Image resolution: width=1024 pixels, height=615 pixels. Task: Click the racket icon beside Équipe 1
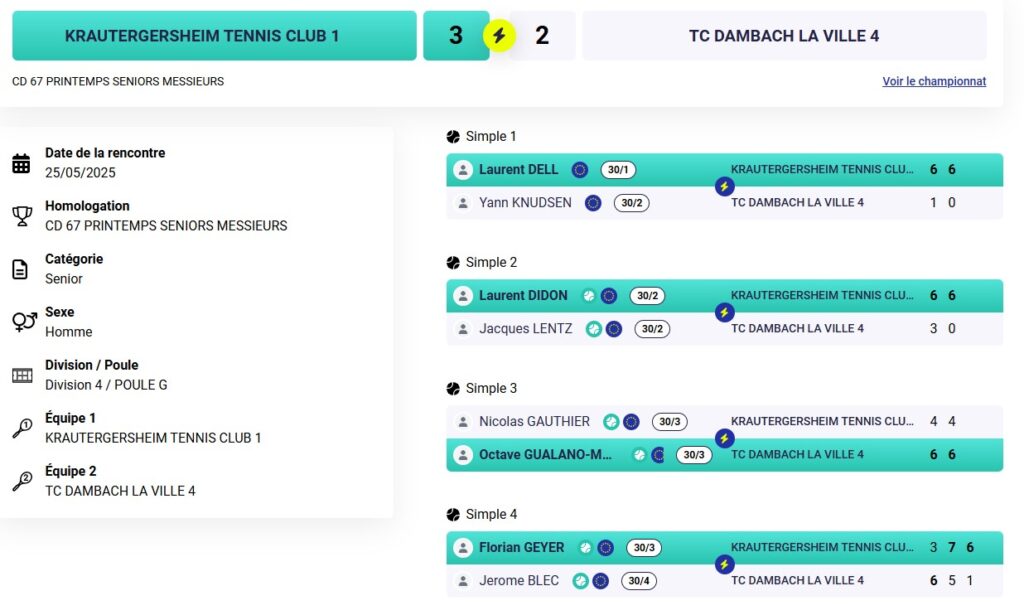(x=22, y=428)
